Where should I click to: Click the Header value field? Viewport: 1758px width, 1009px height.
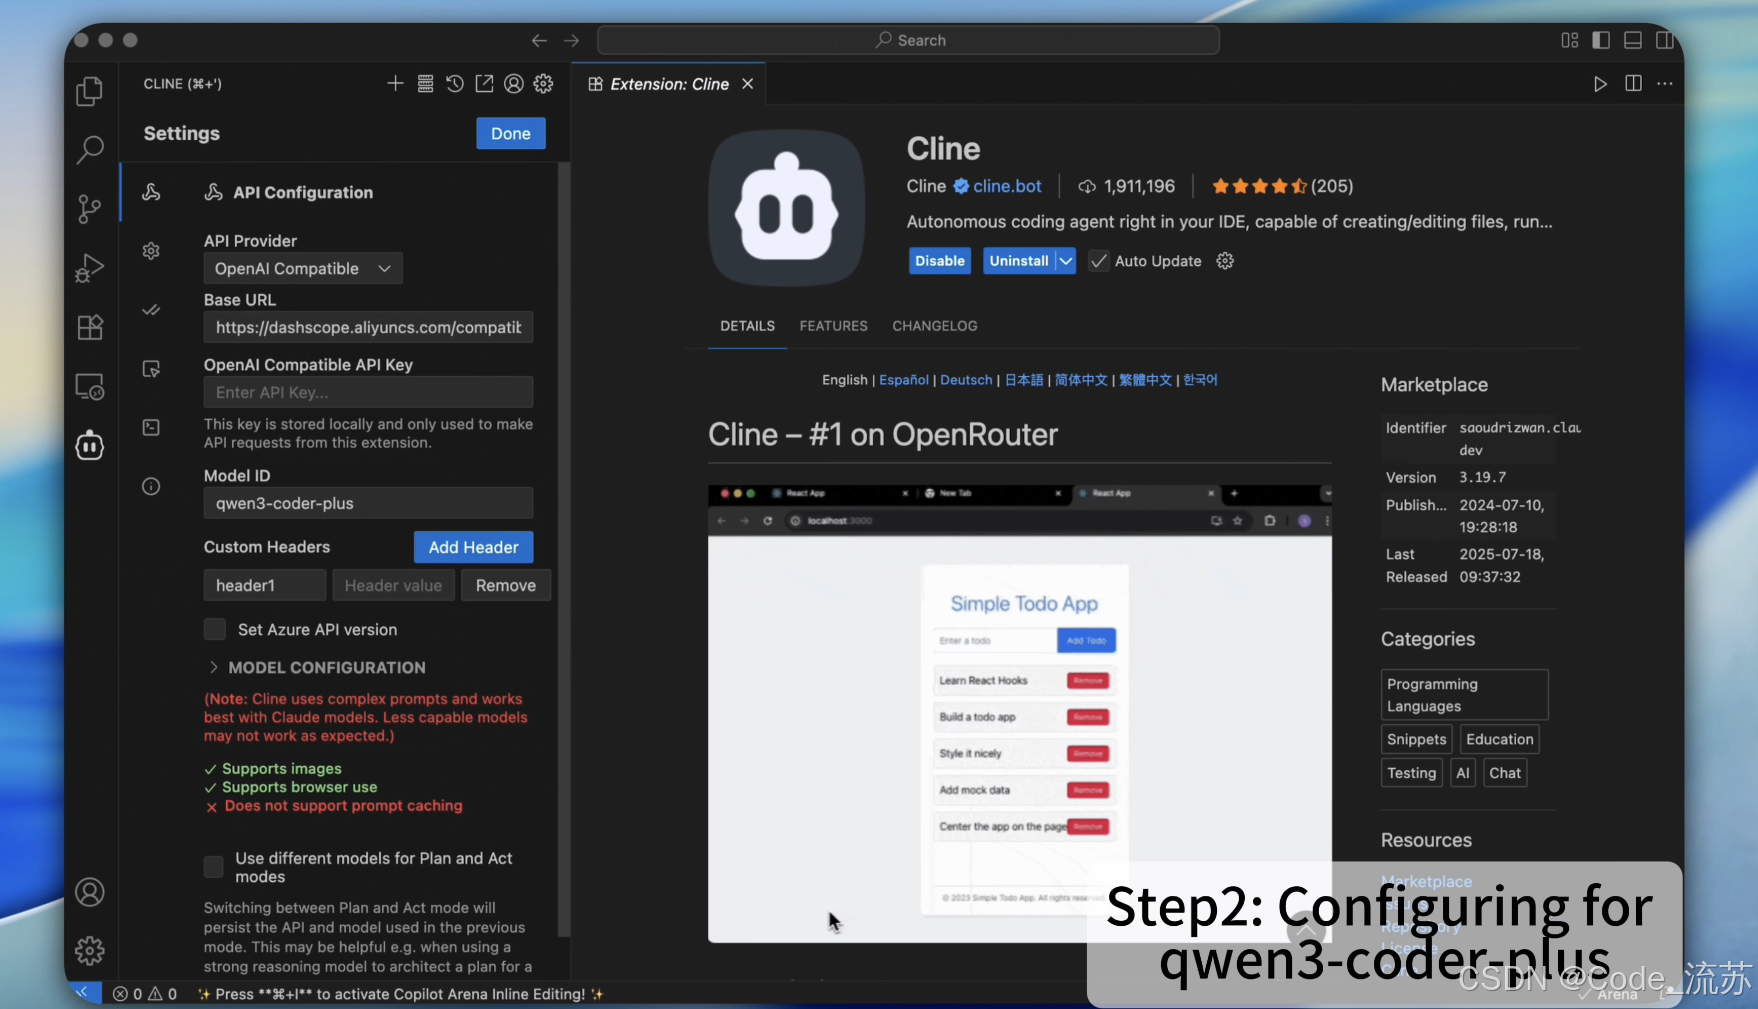pyautogui.click(x=393, y=585)
